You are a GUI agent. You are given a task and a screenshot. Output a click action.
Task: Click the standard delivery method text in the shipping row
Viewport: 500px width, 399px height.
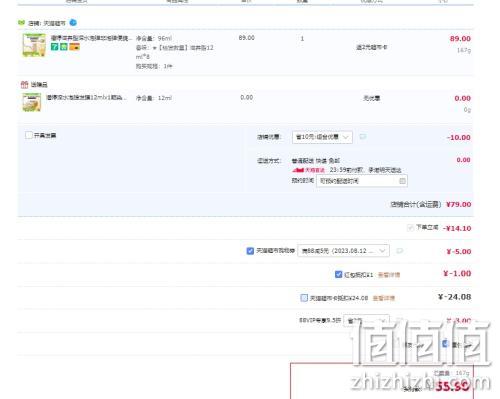tap(316, 161)
